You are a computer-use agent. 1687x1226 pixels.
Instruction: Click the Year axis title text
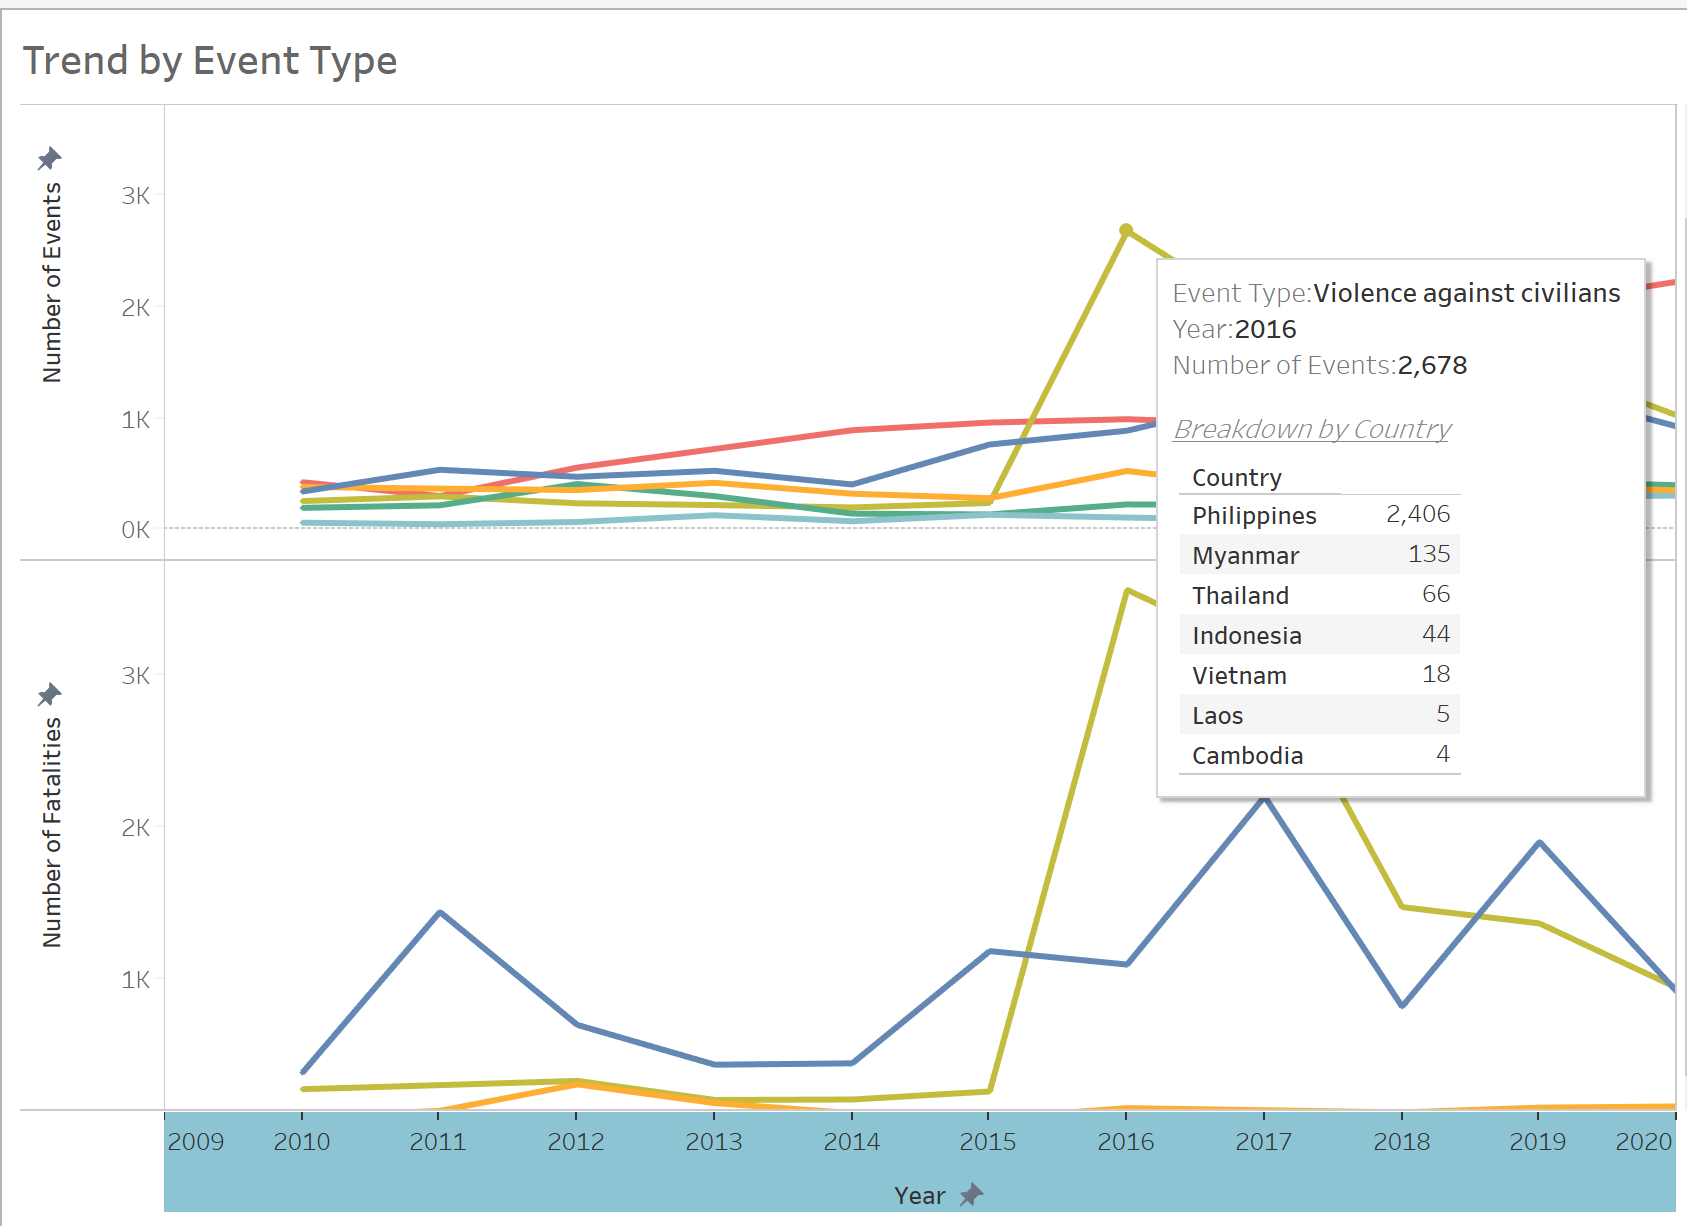[x=919, y=1195]
